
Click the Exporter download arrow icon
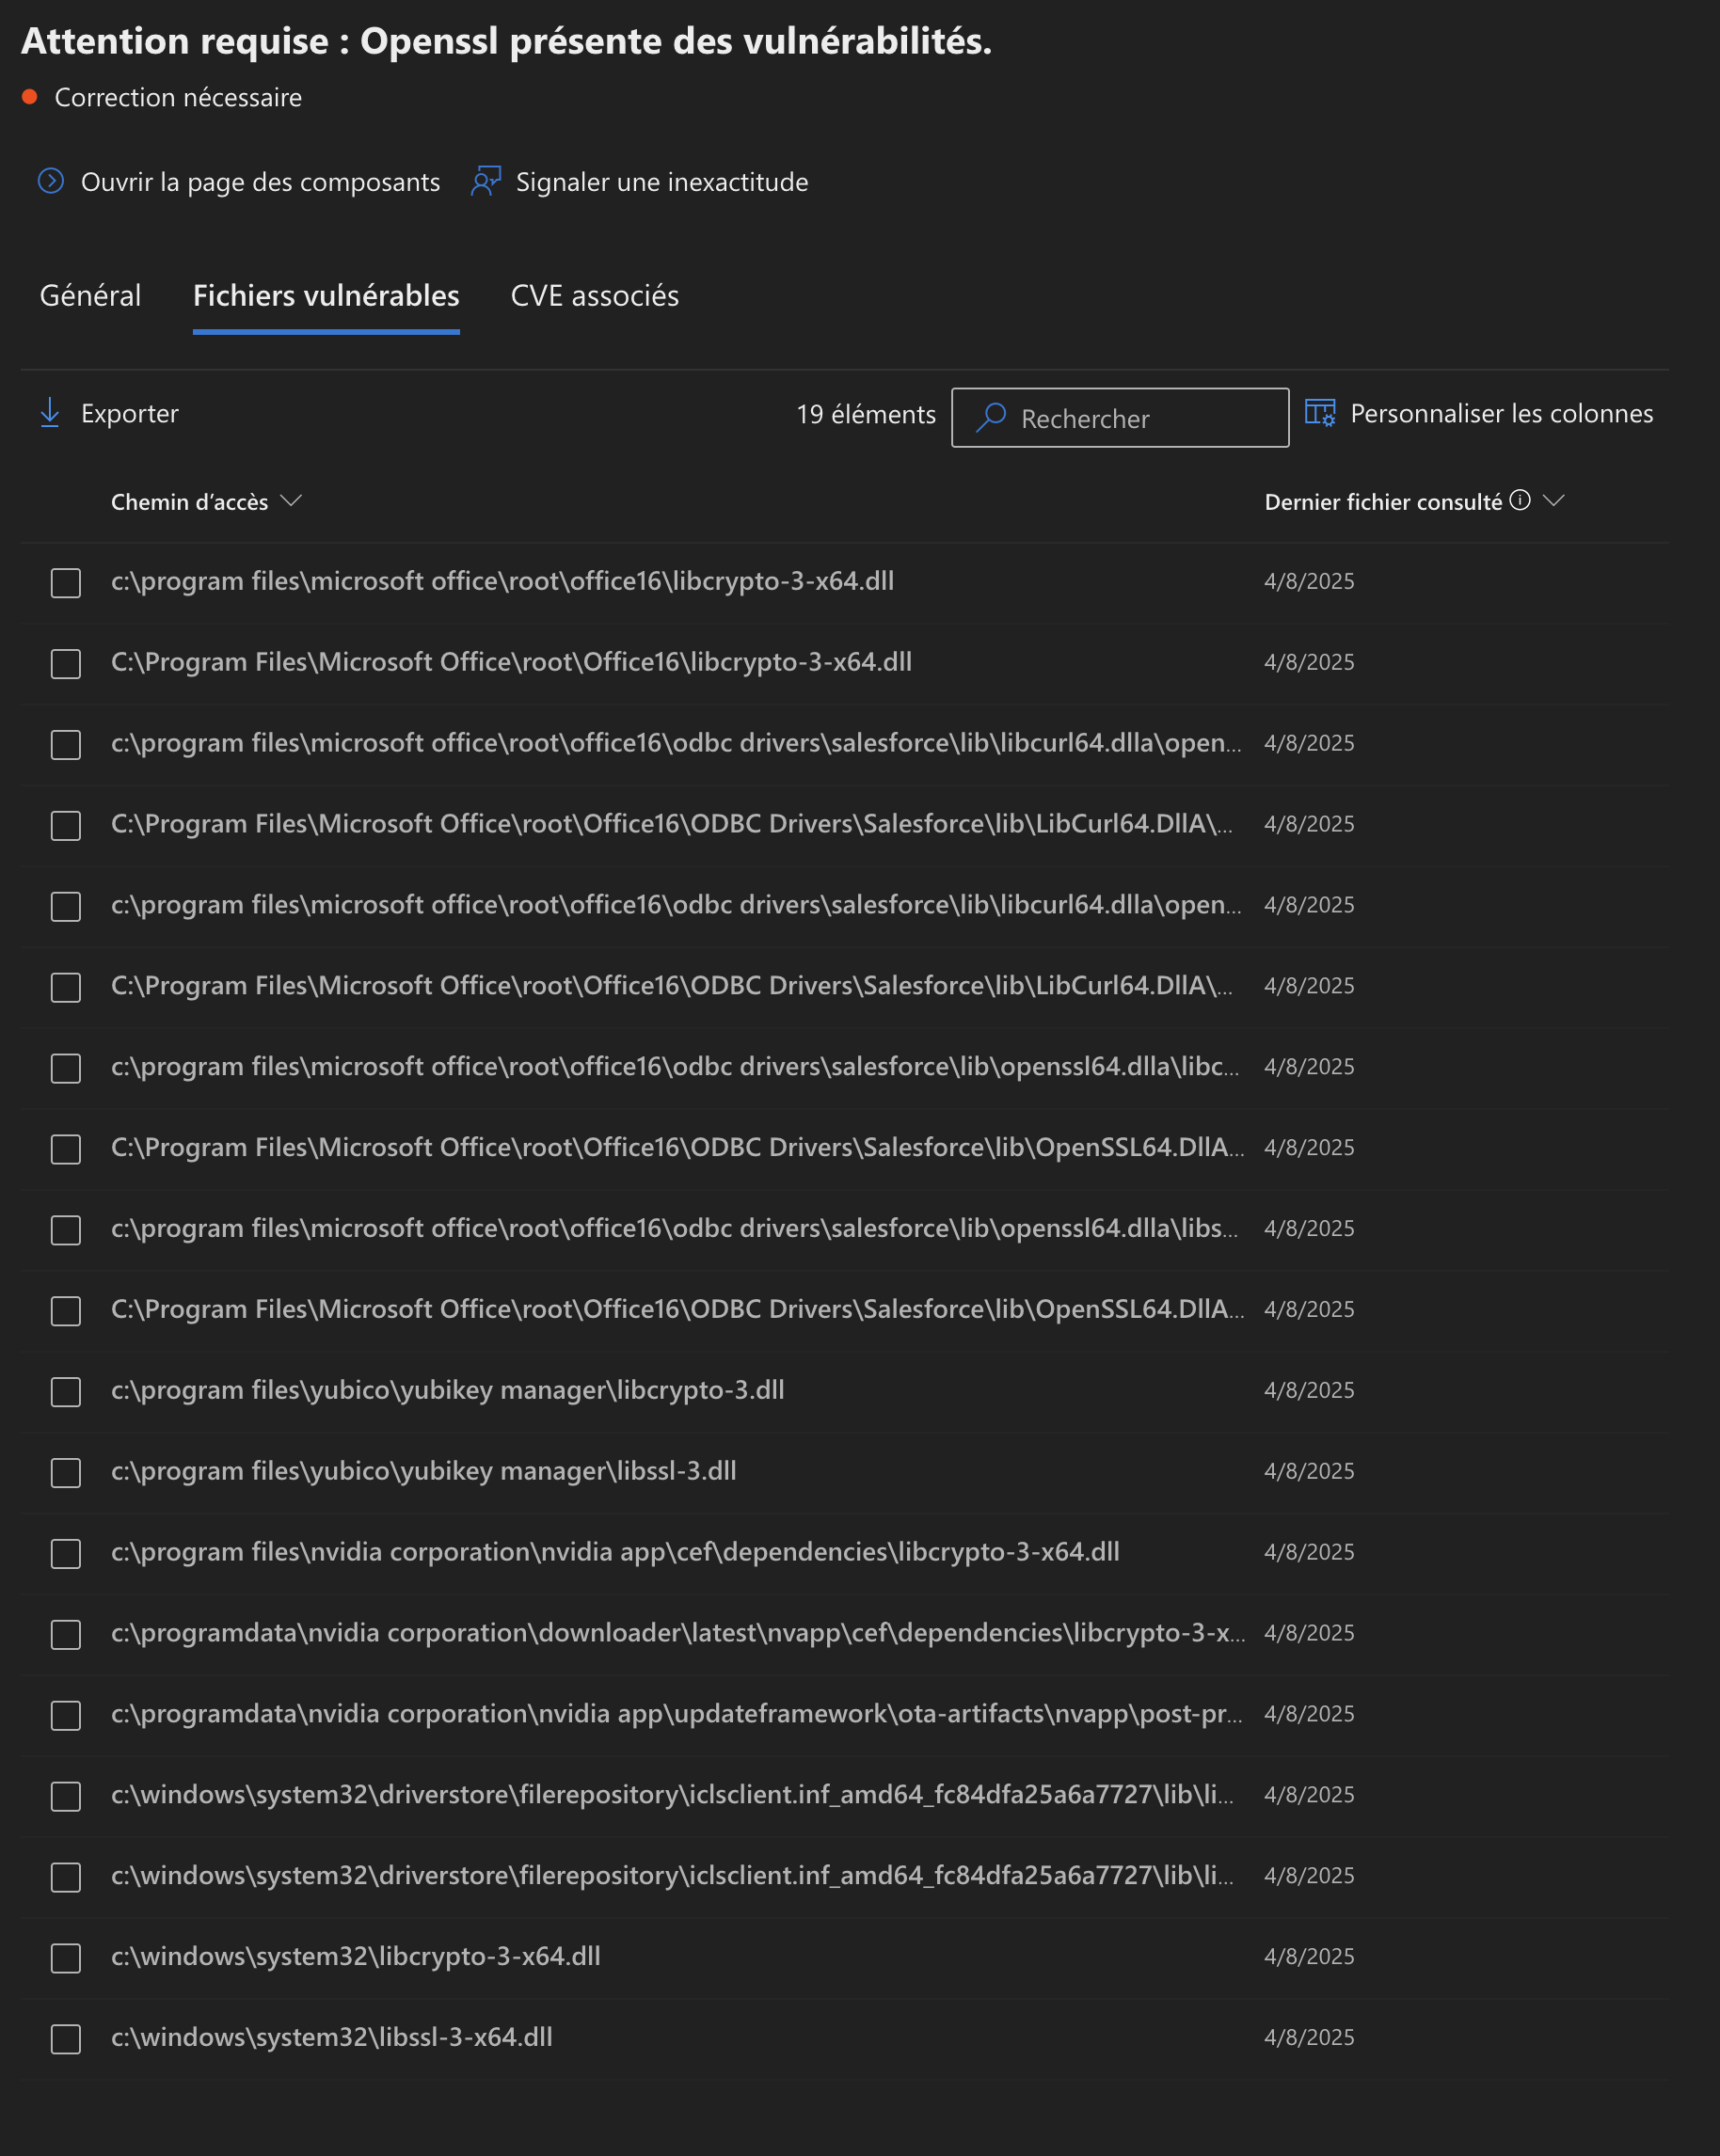[50, 413]
